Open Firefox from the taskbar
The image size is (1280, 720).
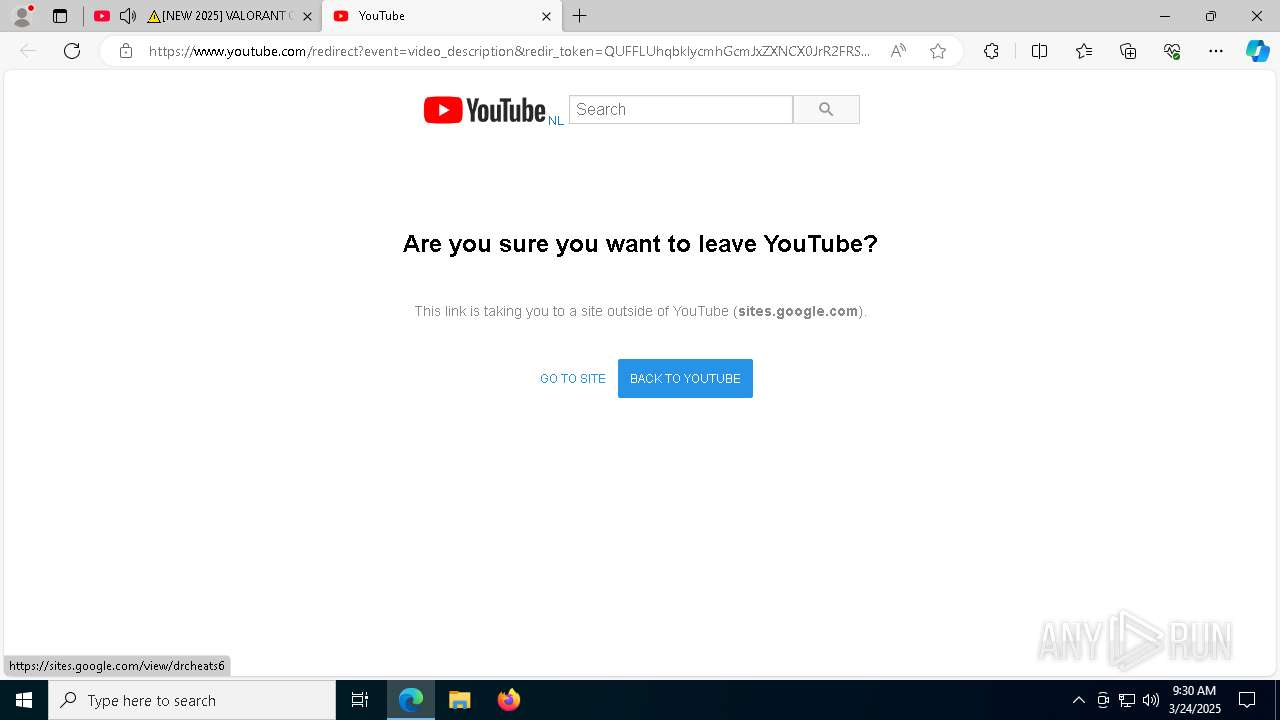508,700
